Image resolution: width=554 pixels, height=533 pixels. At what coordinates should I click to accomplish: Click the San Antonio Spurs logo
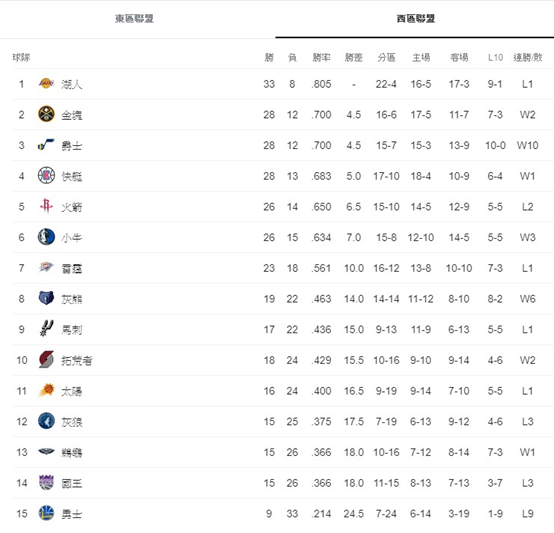46,329
